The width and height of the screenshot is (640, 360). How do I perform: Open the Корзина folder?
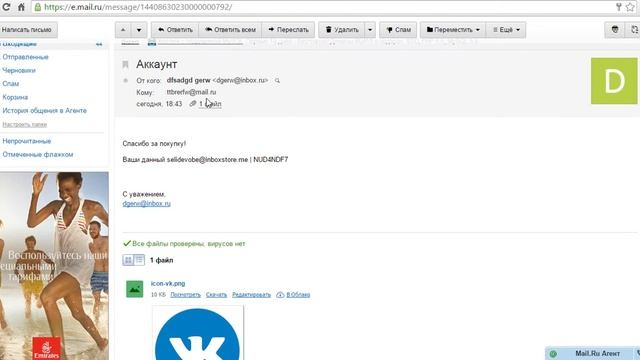pyautogui.click(x=15, y=97)
